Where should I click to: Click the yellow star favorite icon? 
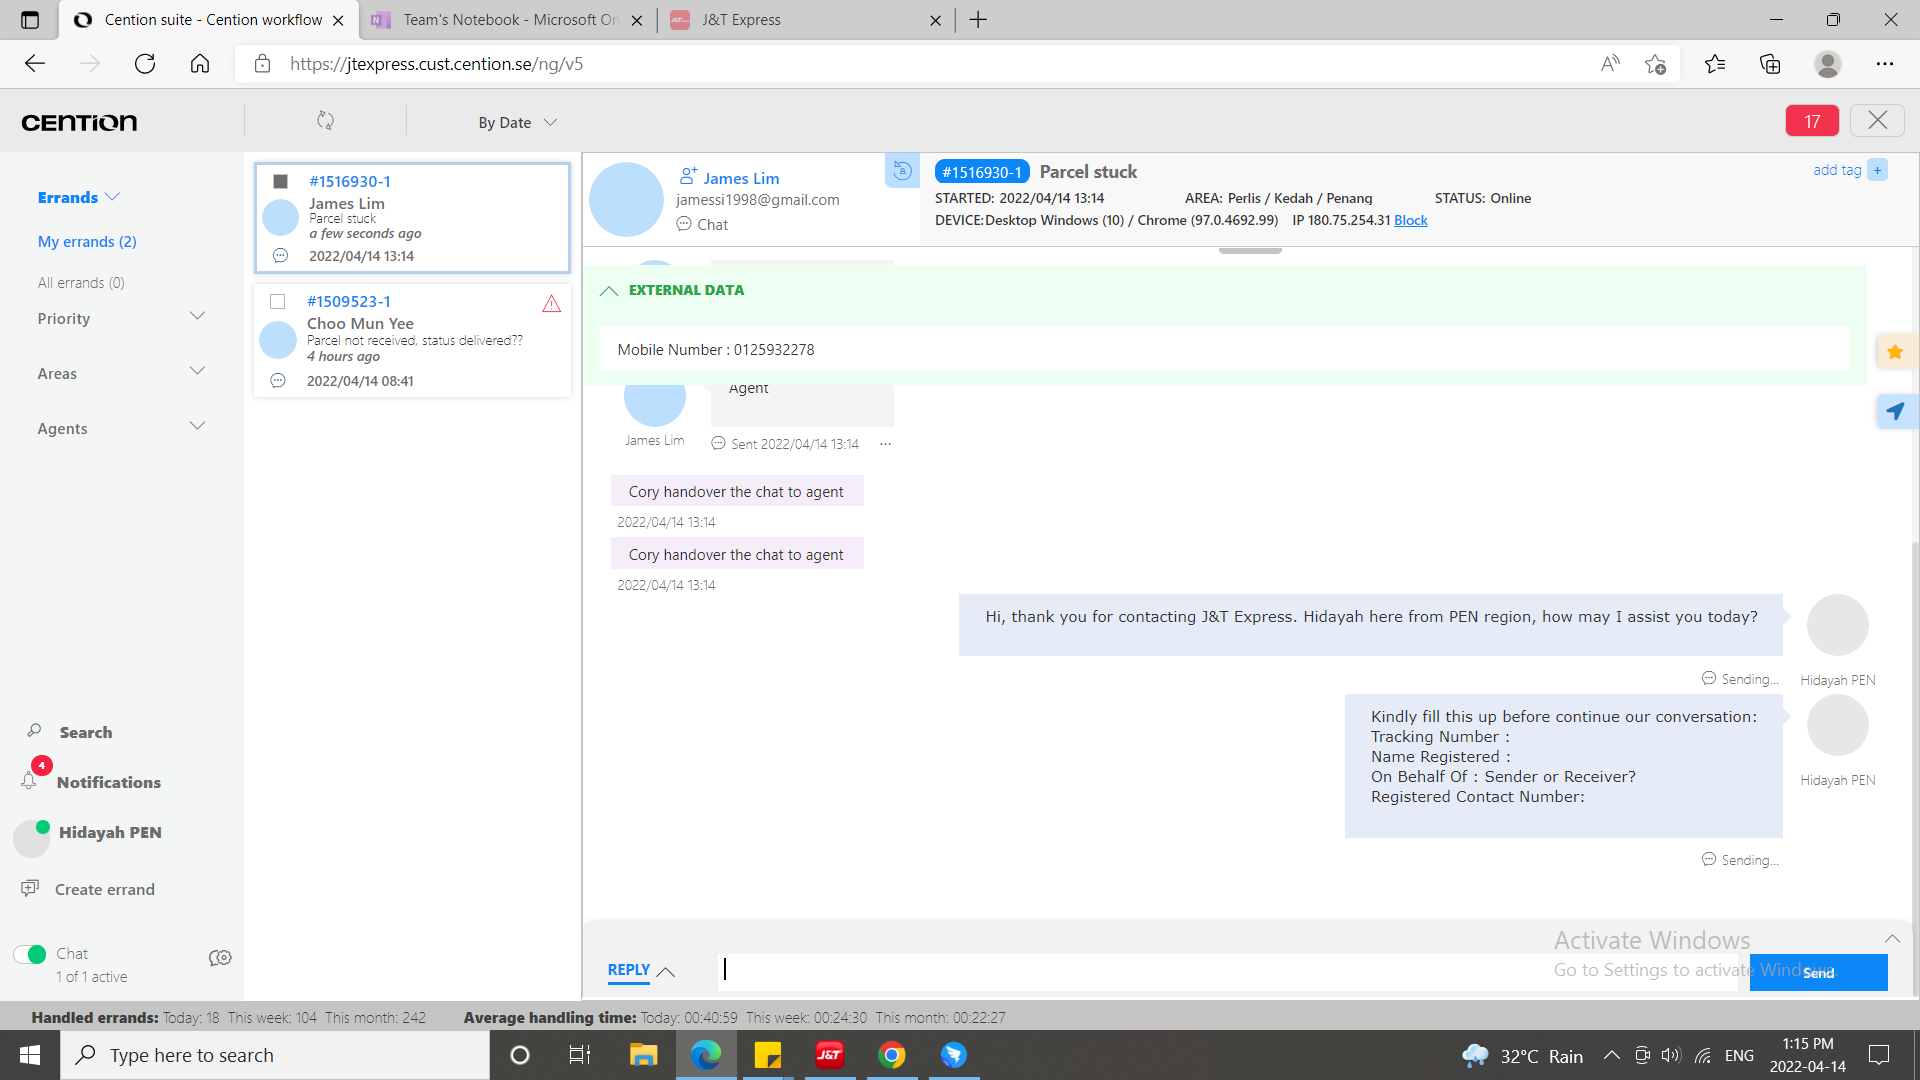click(x=1895, y=352)
